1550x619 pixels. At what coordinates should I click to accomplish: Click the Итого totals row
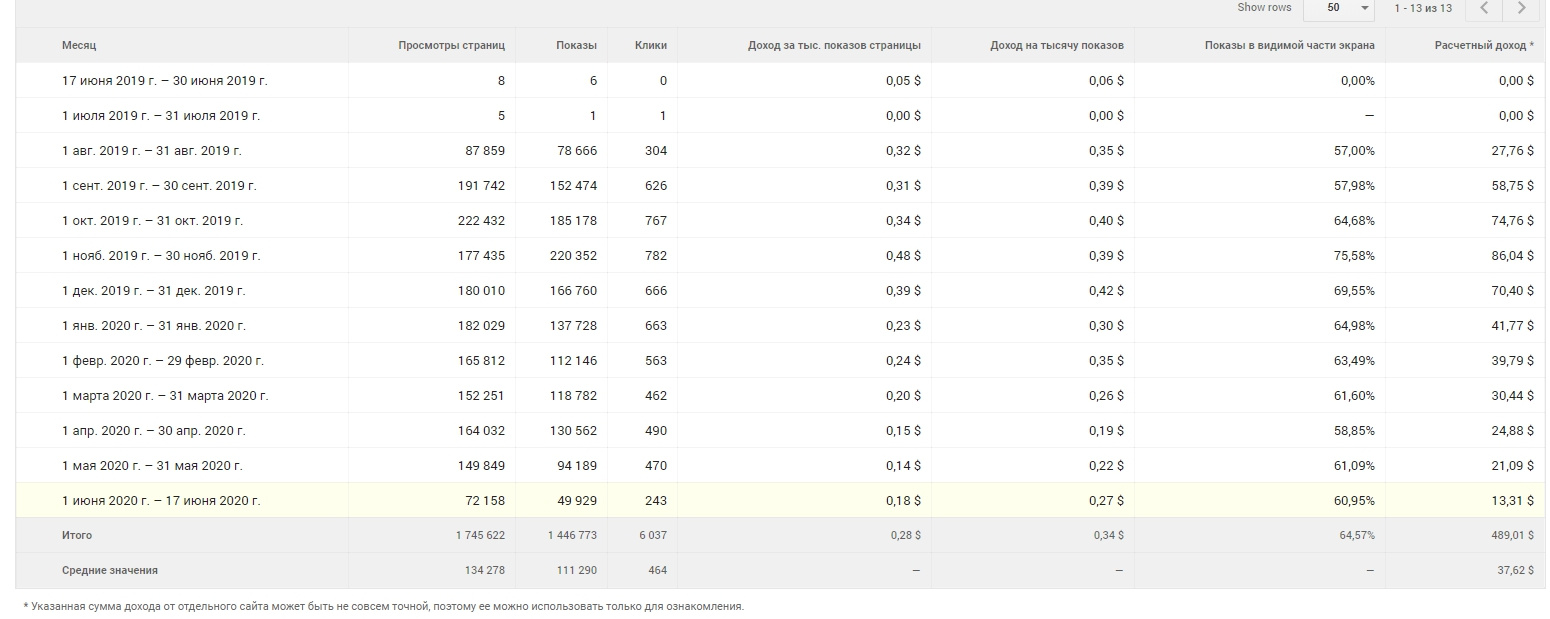click(x=77, y=535)
